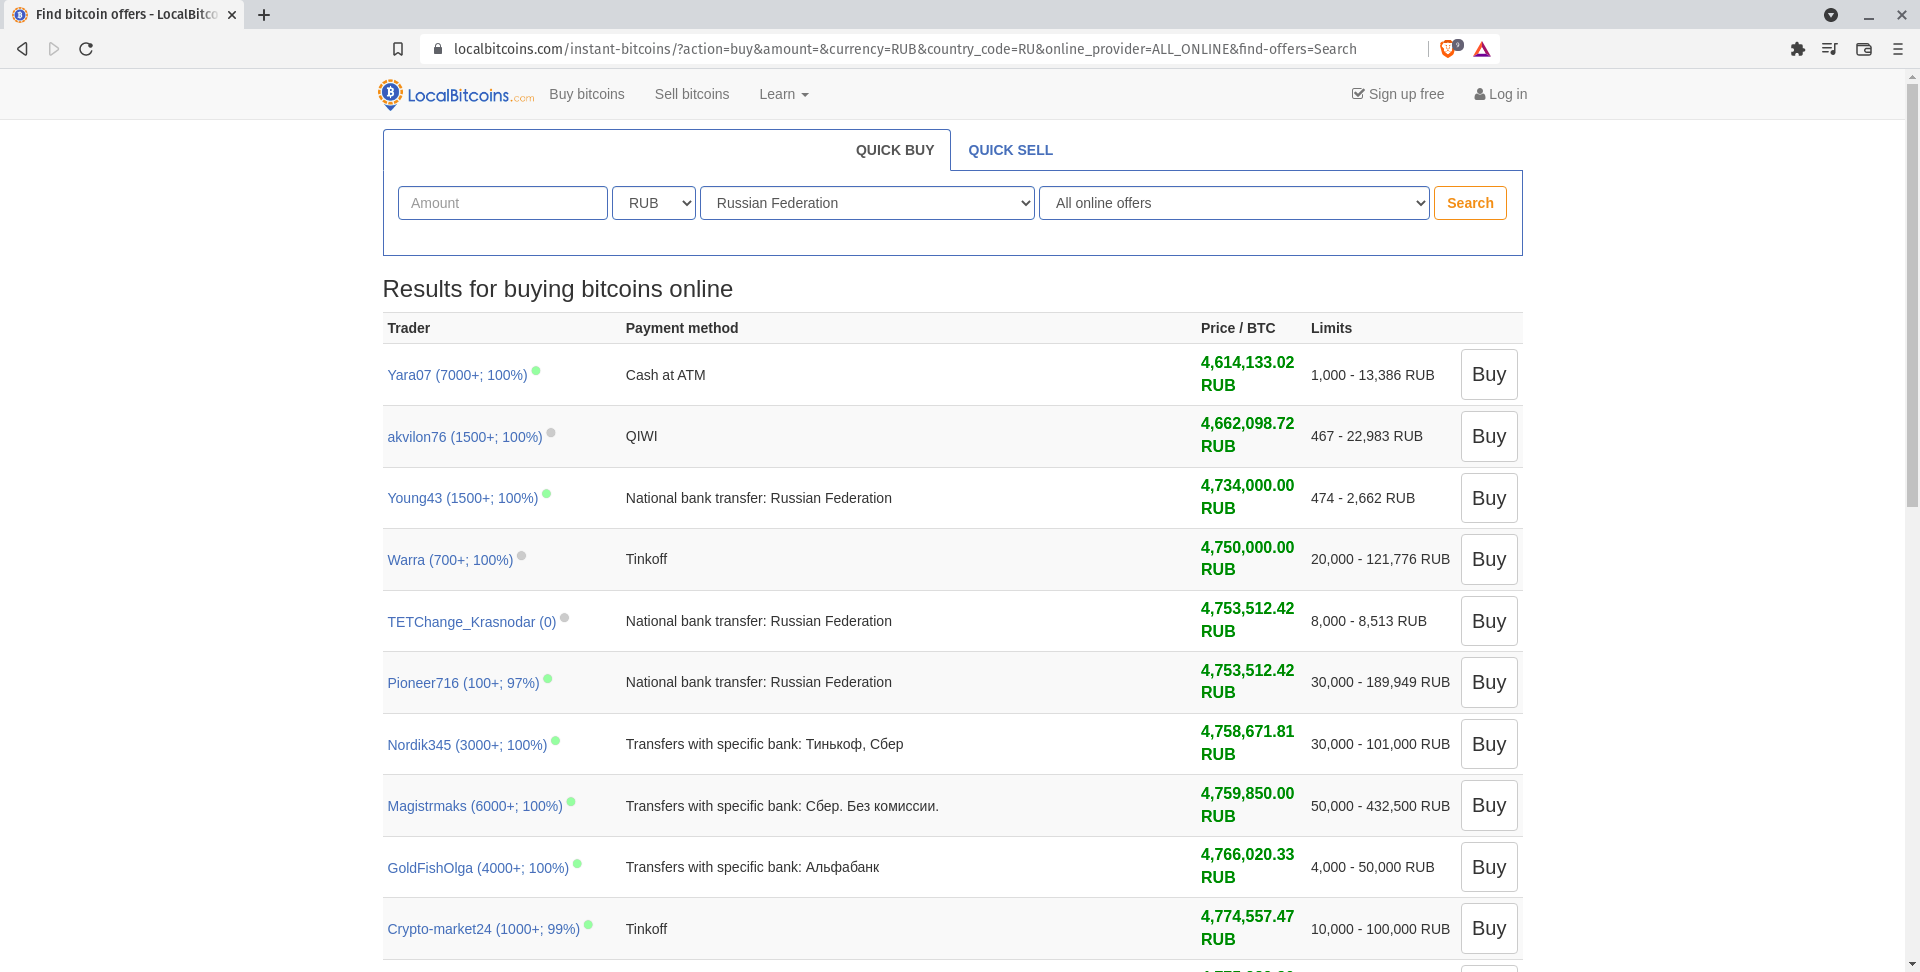Image resolution: width=1920 pixels, height=972 pixels.
Task: Open trader Yara07 profile
Action: click(457, 375)
